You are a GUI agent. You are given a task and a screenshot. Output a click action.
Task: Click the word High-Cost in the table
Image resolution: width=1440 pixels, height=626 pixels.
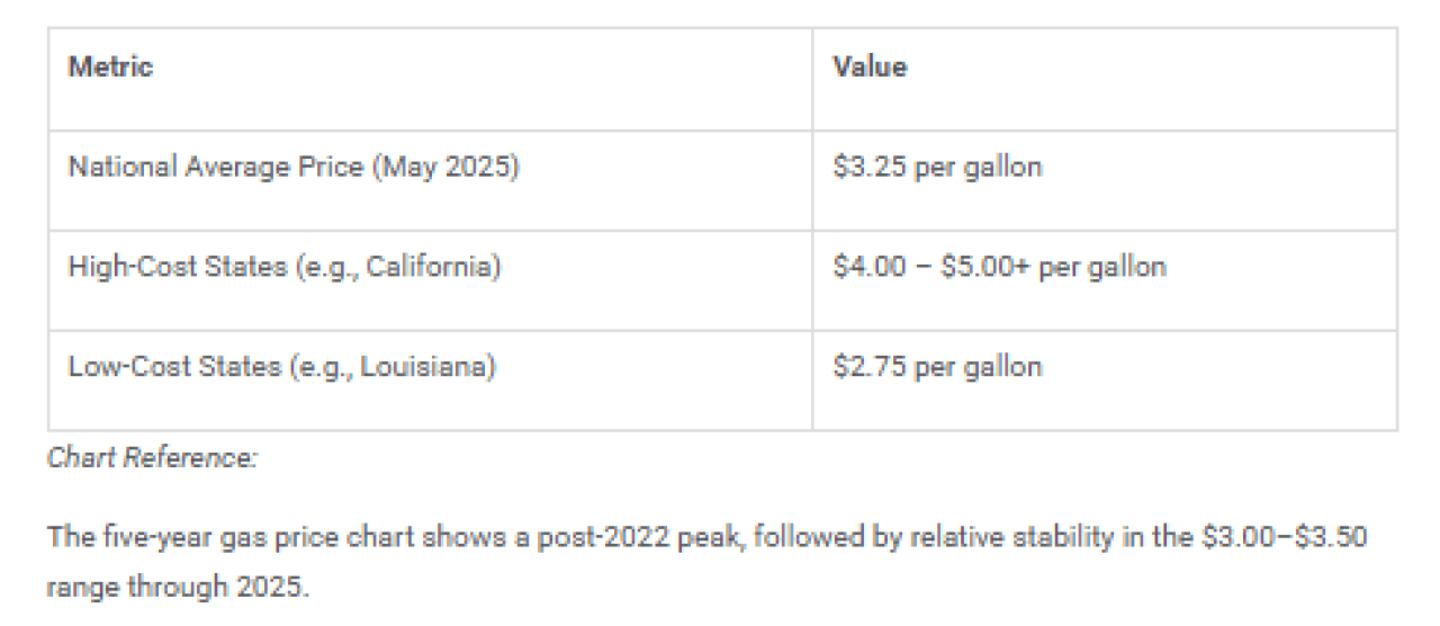pos(121,267)
